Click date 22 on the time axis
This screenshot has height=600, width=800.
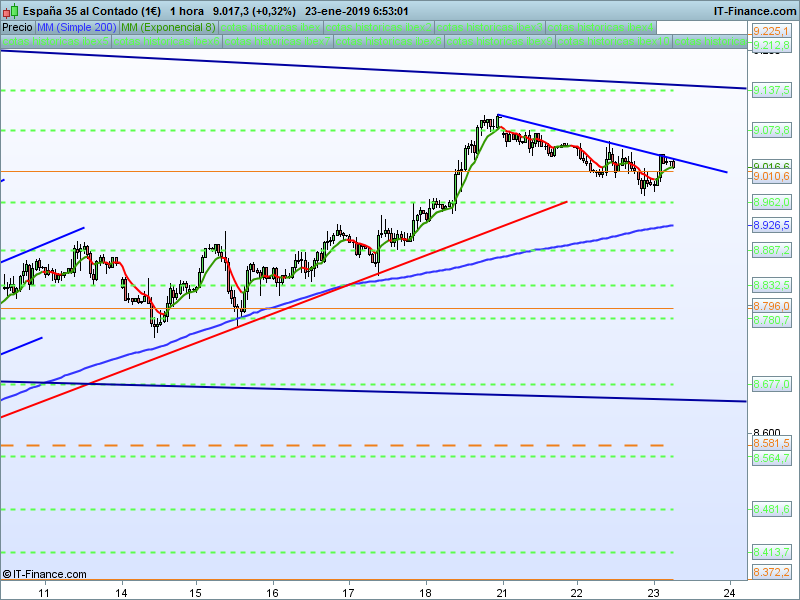pos(577,593)
